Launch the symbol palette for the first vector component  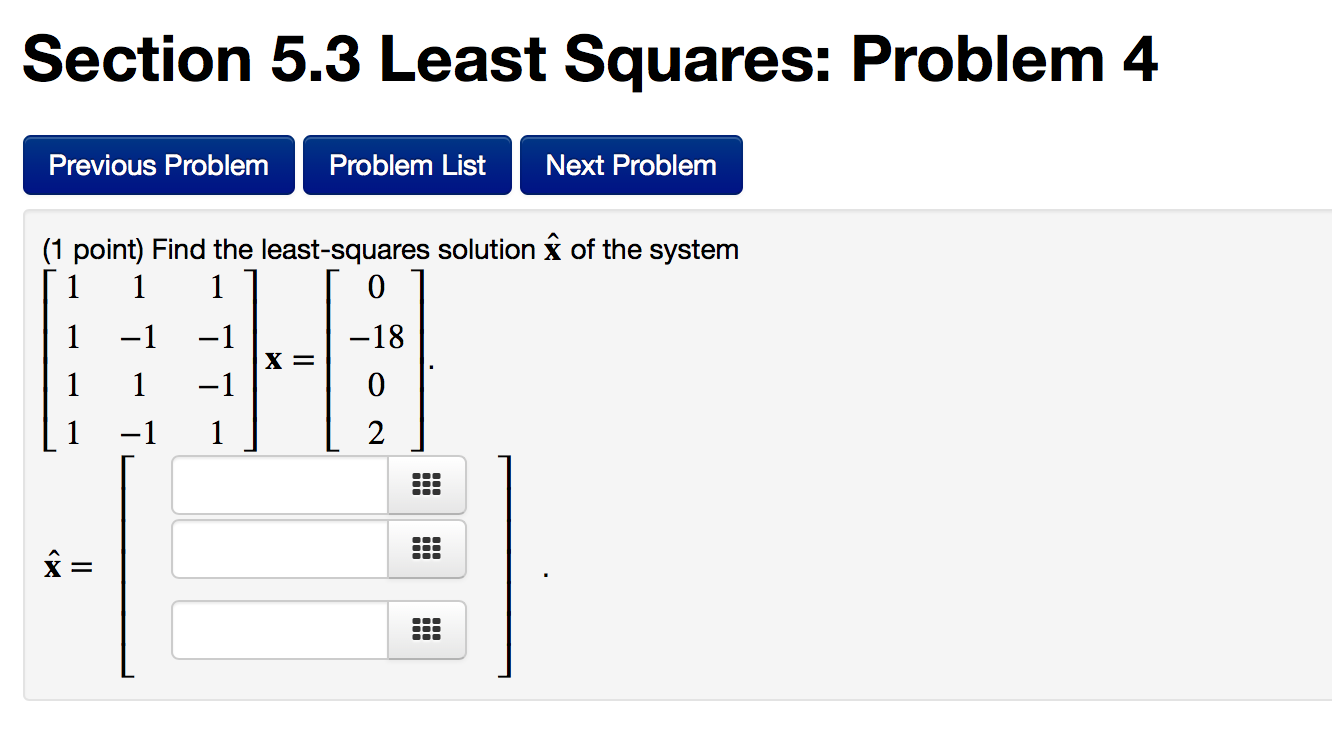pos(426,485)
